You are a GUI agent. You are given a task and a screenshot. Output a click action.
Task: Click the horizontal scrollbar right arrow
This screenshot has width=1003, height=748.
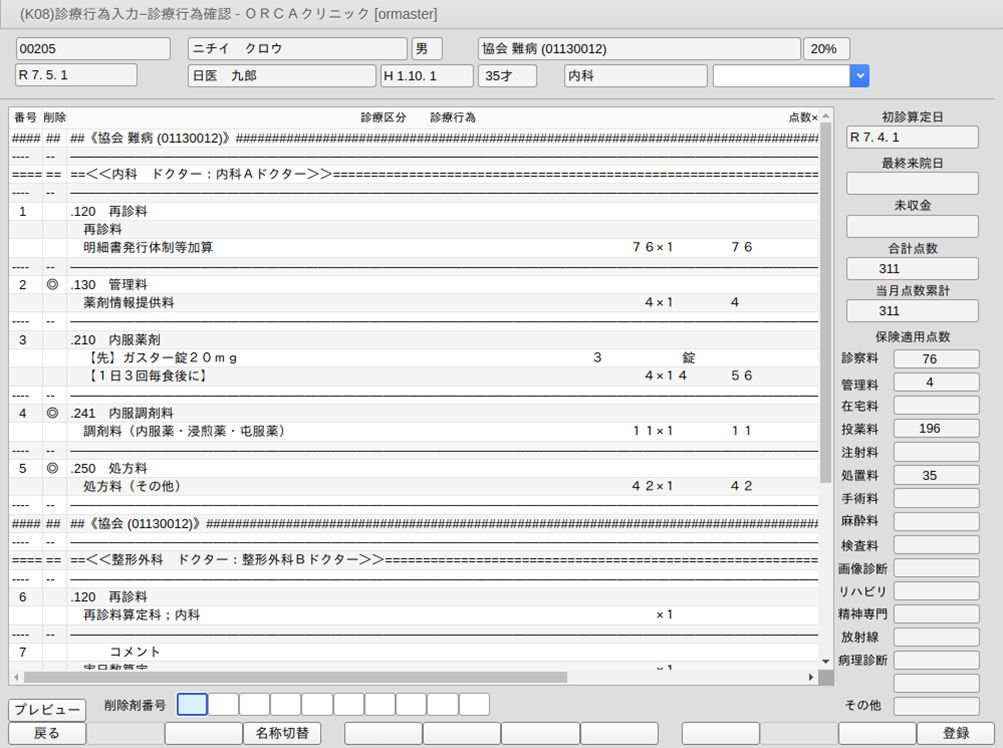(x=810, y=677)
